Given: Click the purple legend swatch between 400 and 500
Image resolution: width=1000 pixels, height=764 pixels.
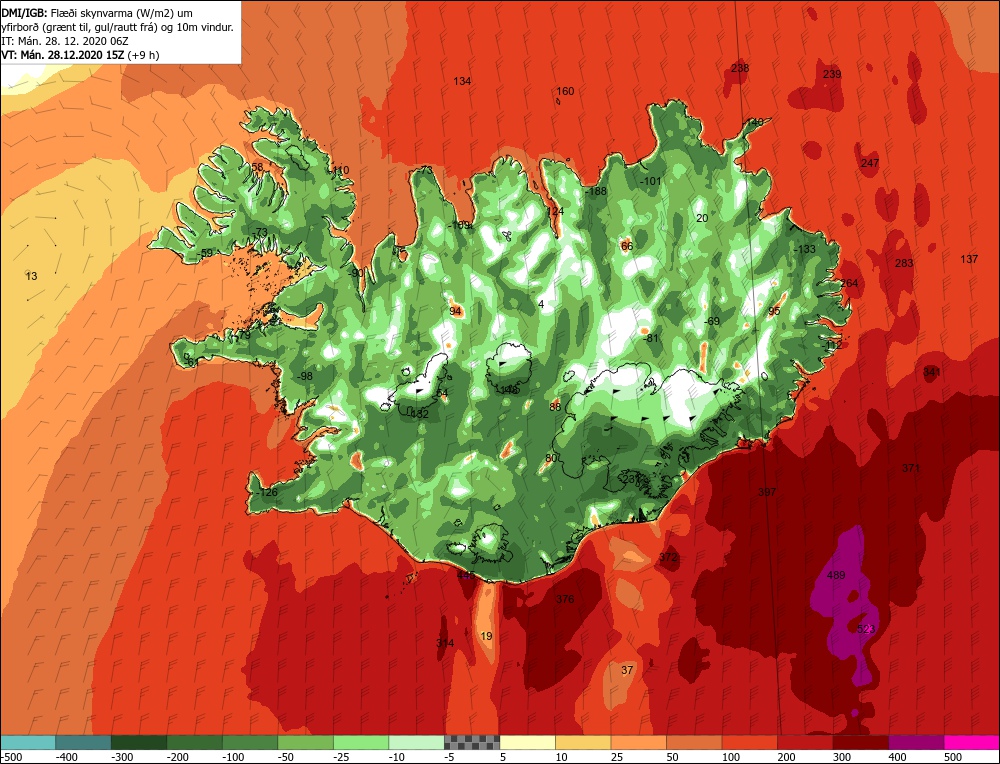Looking at the screenshot, I should pyautogui.click(x=916, y=742).
